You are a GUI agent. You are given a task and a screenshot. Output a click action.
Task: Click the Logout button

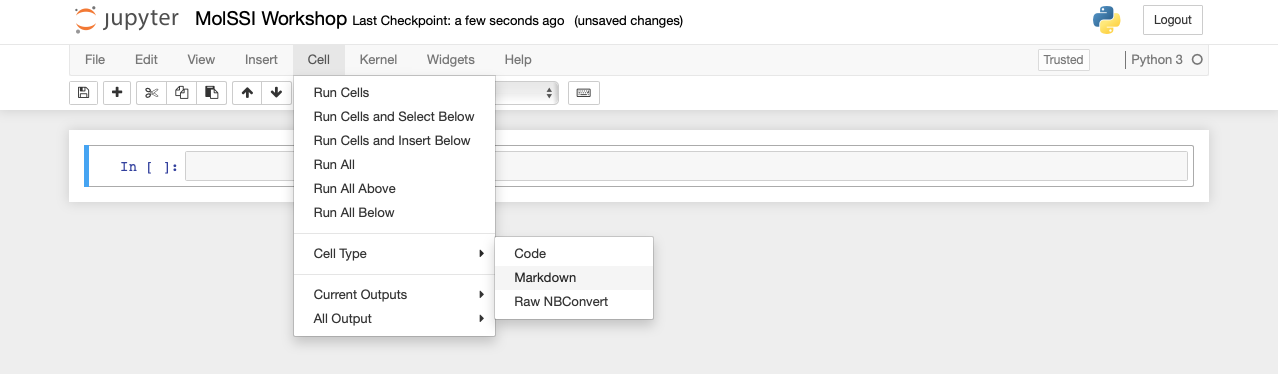(x=1173, y=20)
